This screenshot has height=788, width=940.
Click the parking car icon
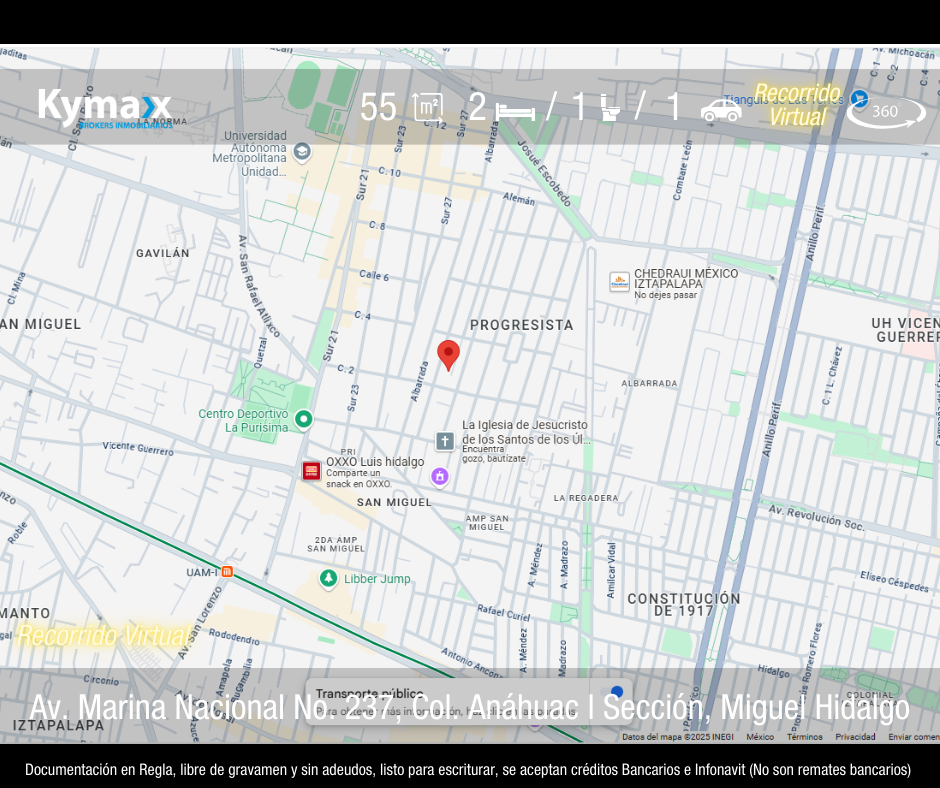(x=721, y=110)
